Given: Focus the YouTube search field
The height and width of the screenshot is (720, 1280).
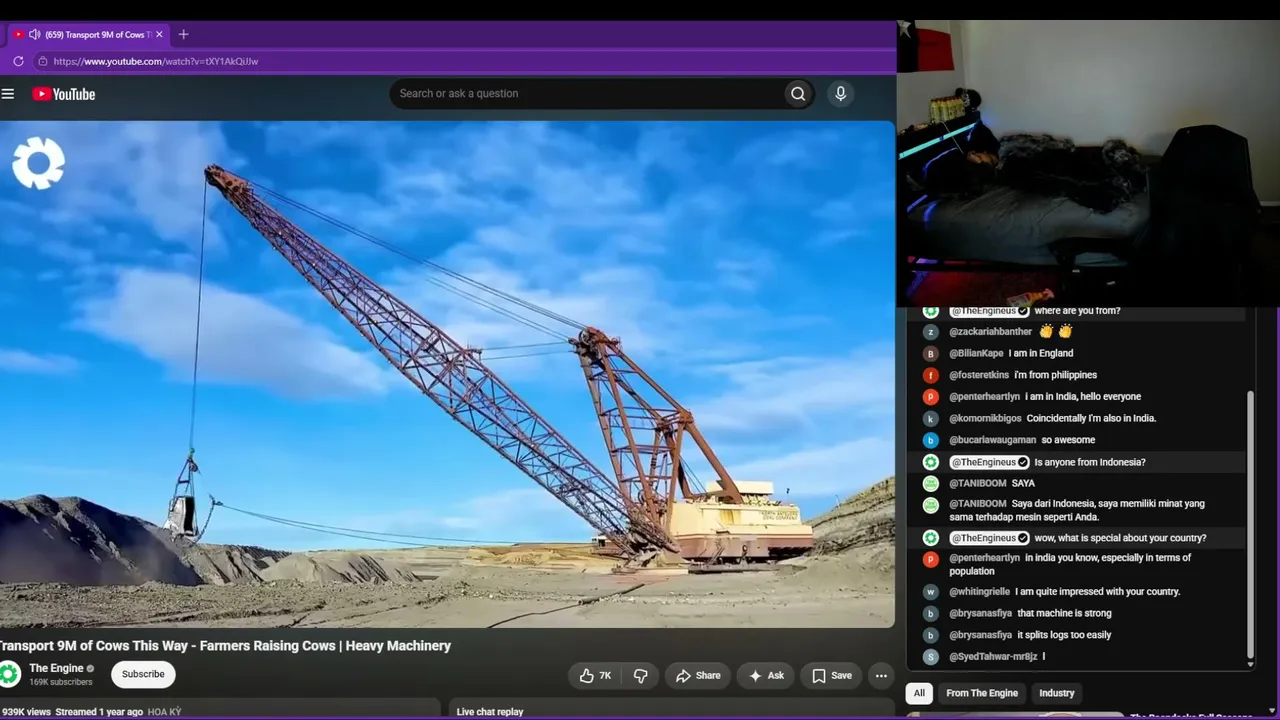Looking at the screenshot, I should [587, 94].
